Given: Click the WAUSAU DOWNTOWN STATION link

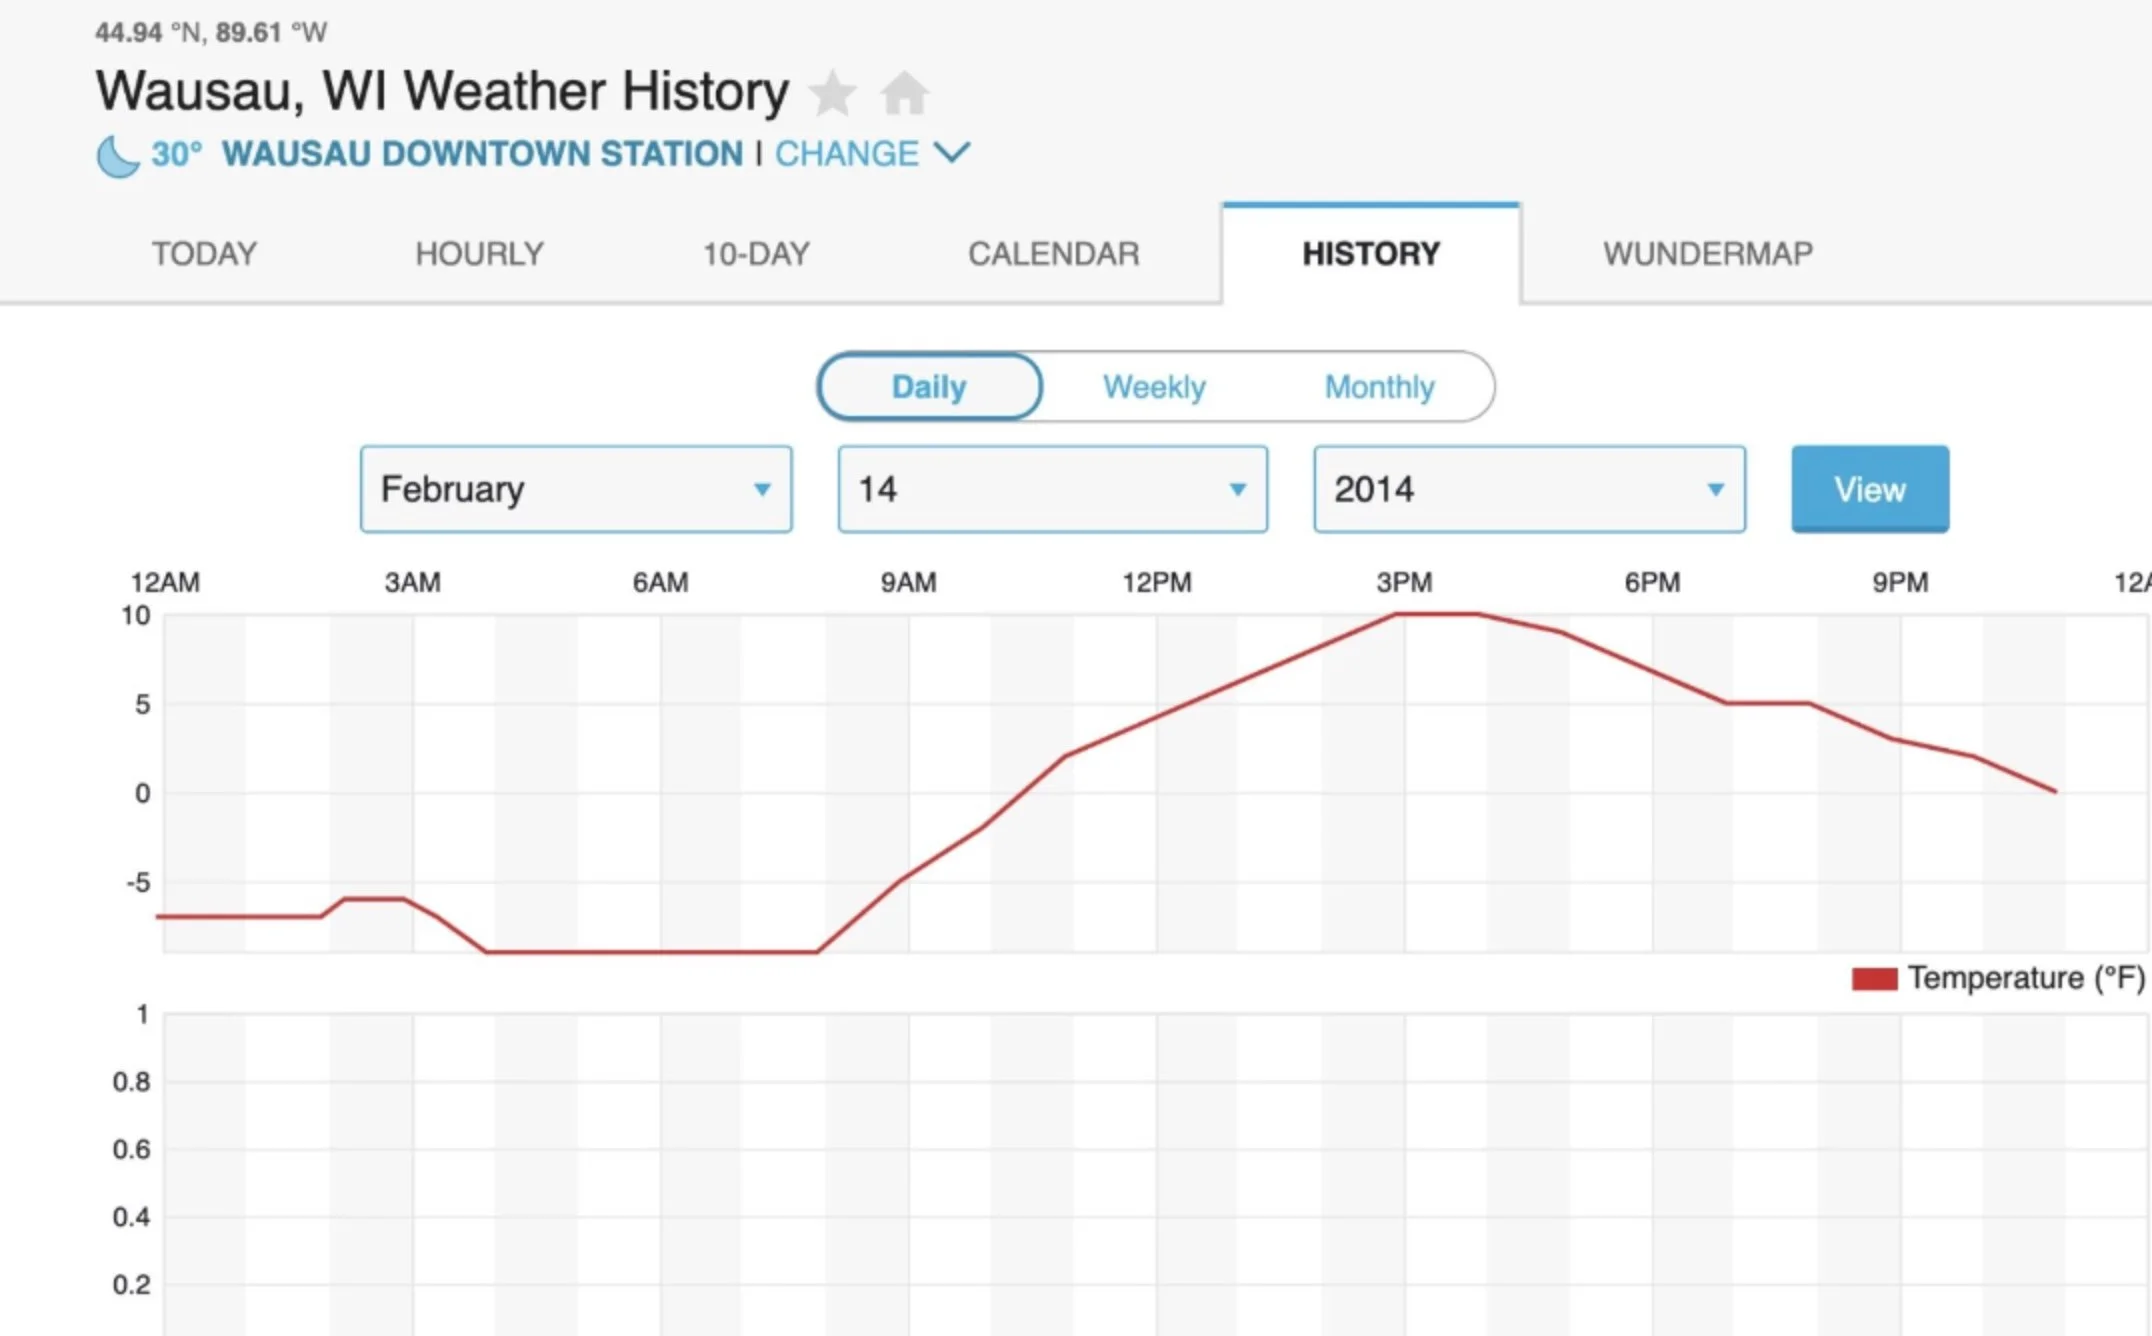Looking at the screenshot, I should [482, 154].
